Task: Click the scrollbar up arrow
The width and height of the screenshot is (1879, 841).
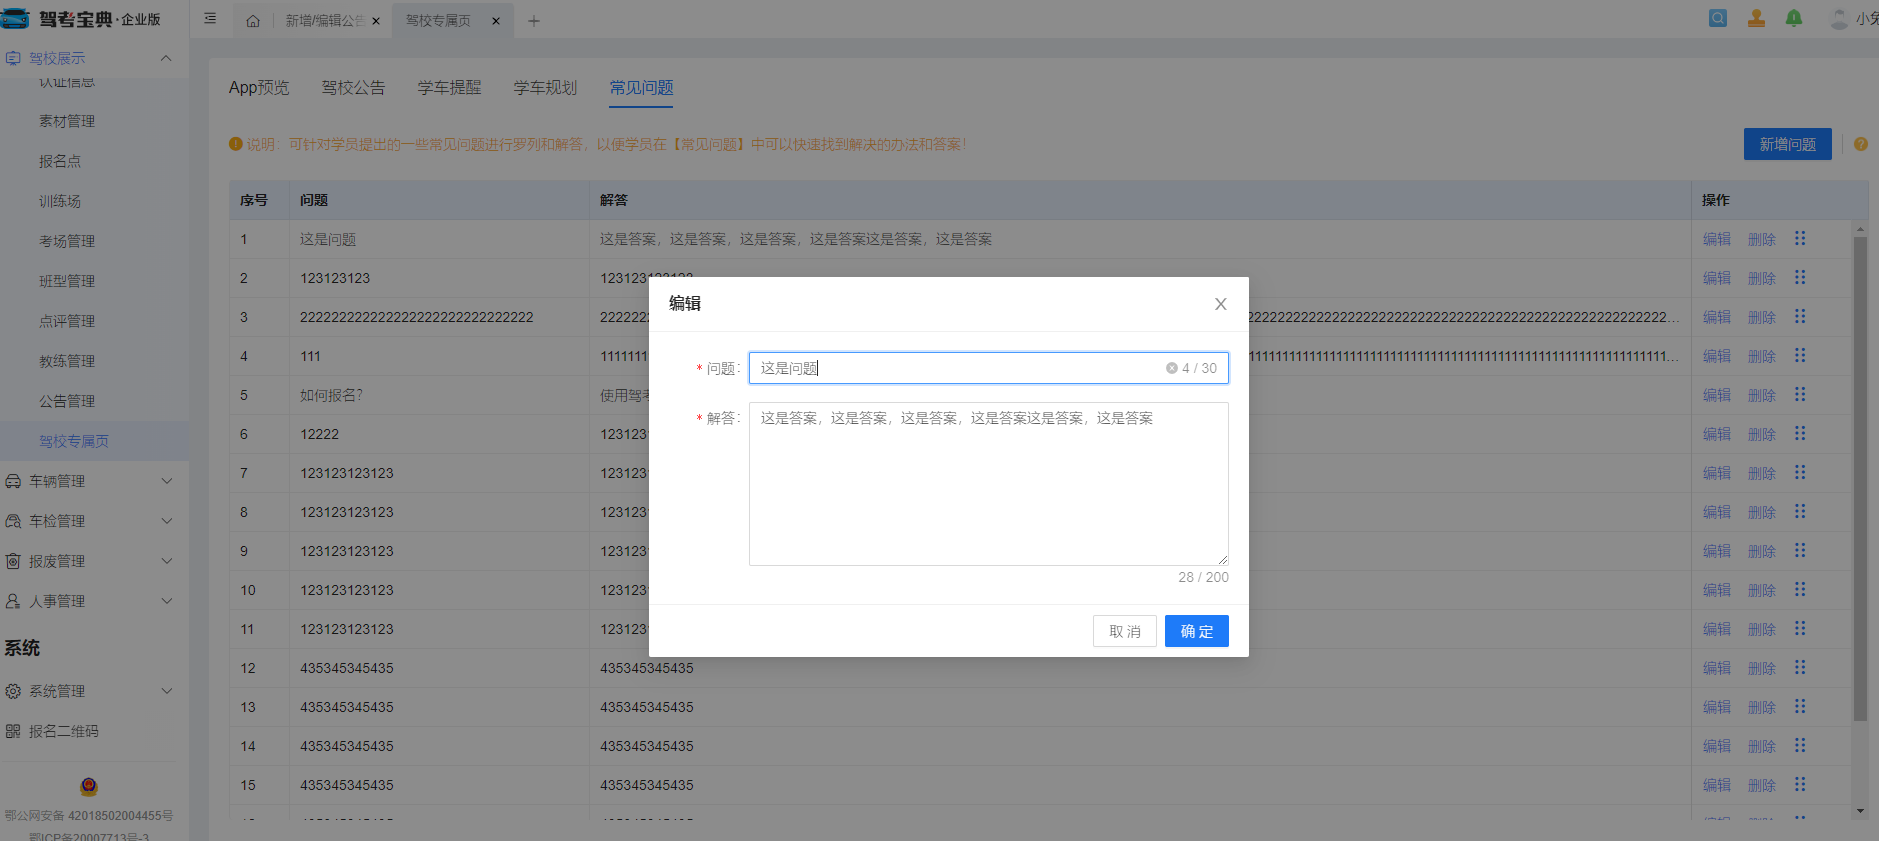Action: [x=1860, y=228]
